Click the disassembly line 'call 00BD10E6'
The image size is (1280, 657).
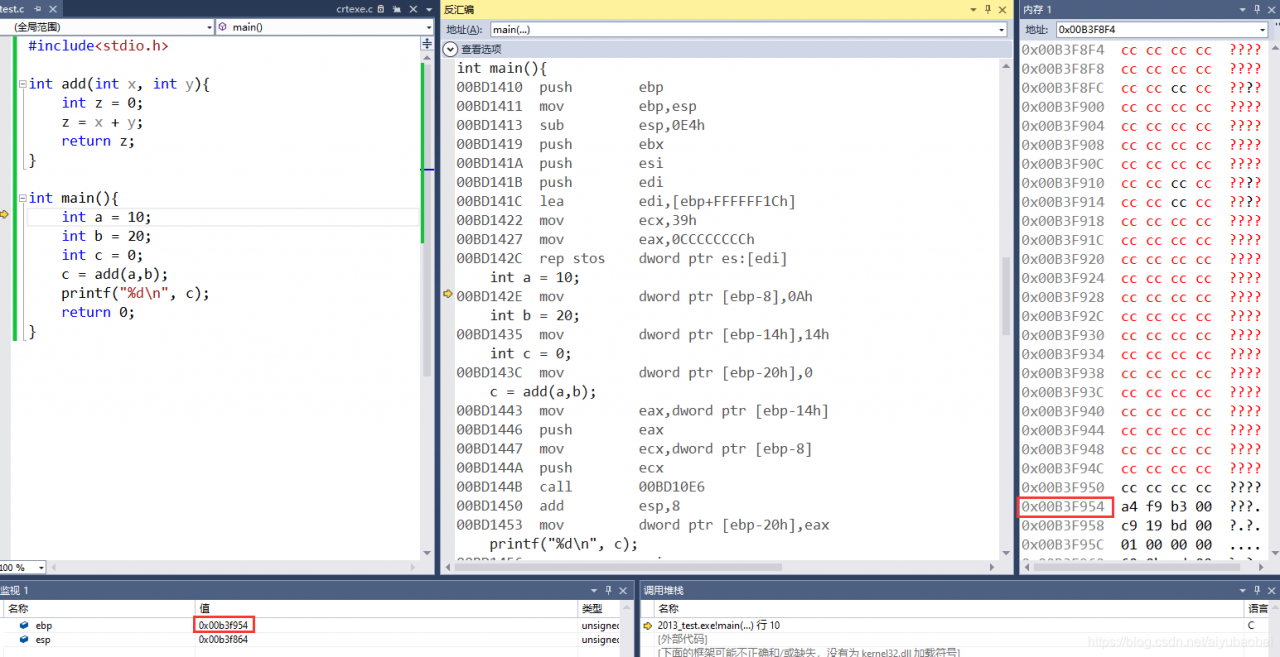(x=581, y=487)
